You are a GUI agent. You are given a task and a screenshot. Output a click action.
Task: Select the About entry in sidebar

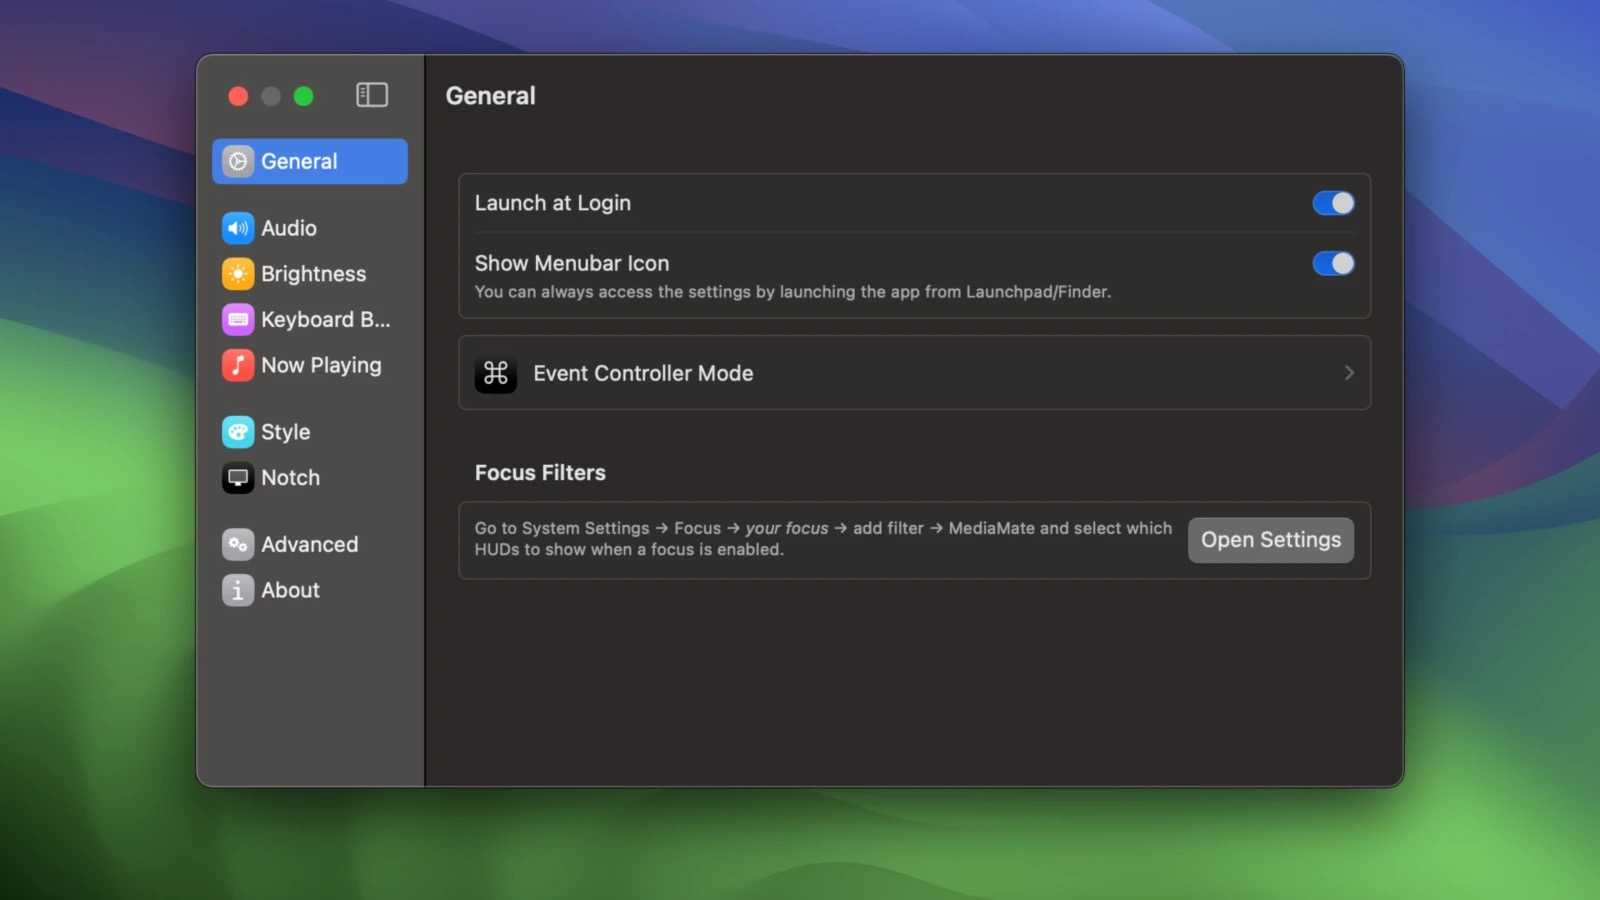290,590
